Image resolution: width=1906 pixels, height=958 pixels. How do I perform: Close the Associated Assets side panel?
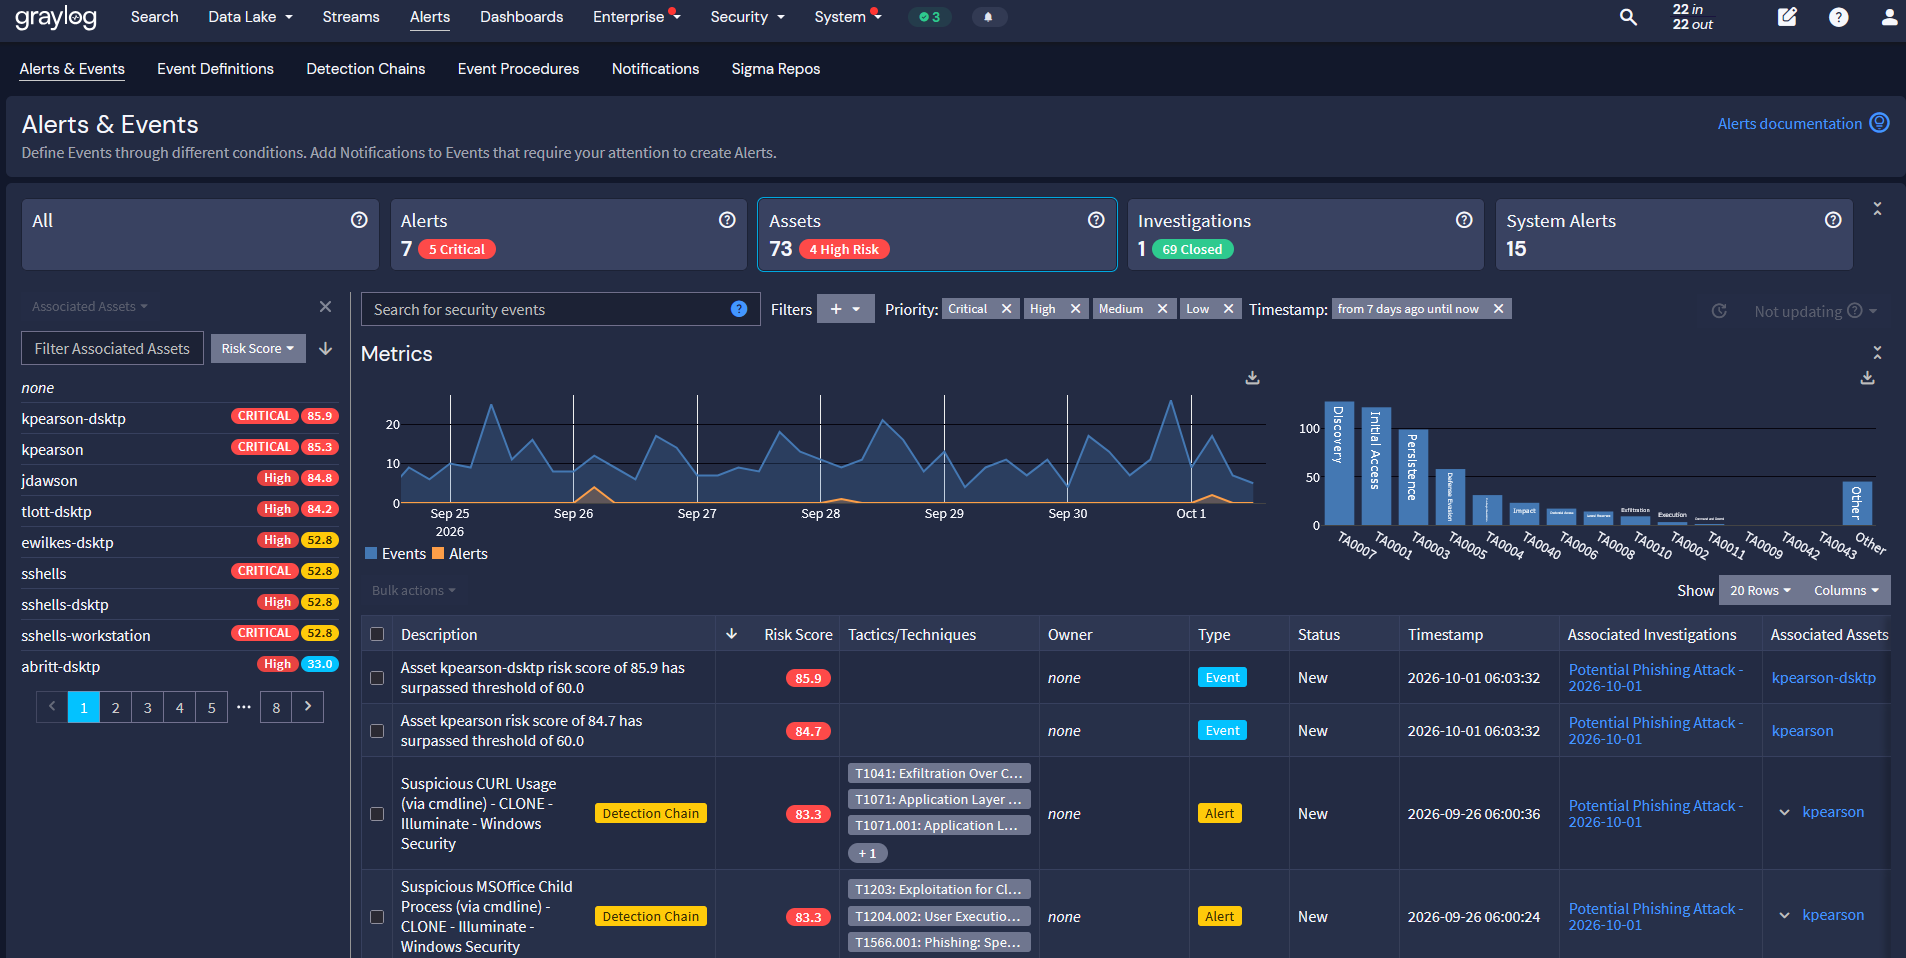(325, 307)
